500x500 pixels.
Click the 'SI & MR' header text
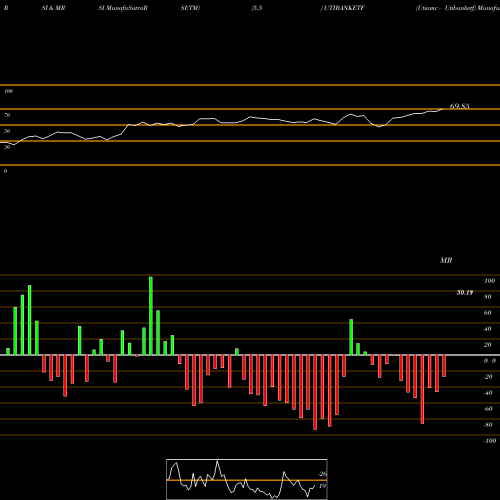[53, 8]
